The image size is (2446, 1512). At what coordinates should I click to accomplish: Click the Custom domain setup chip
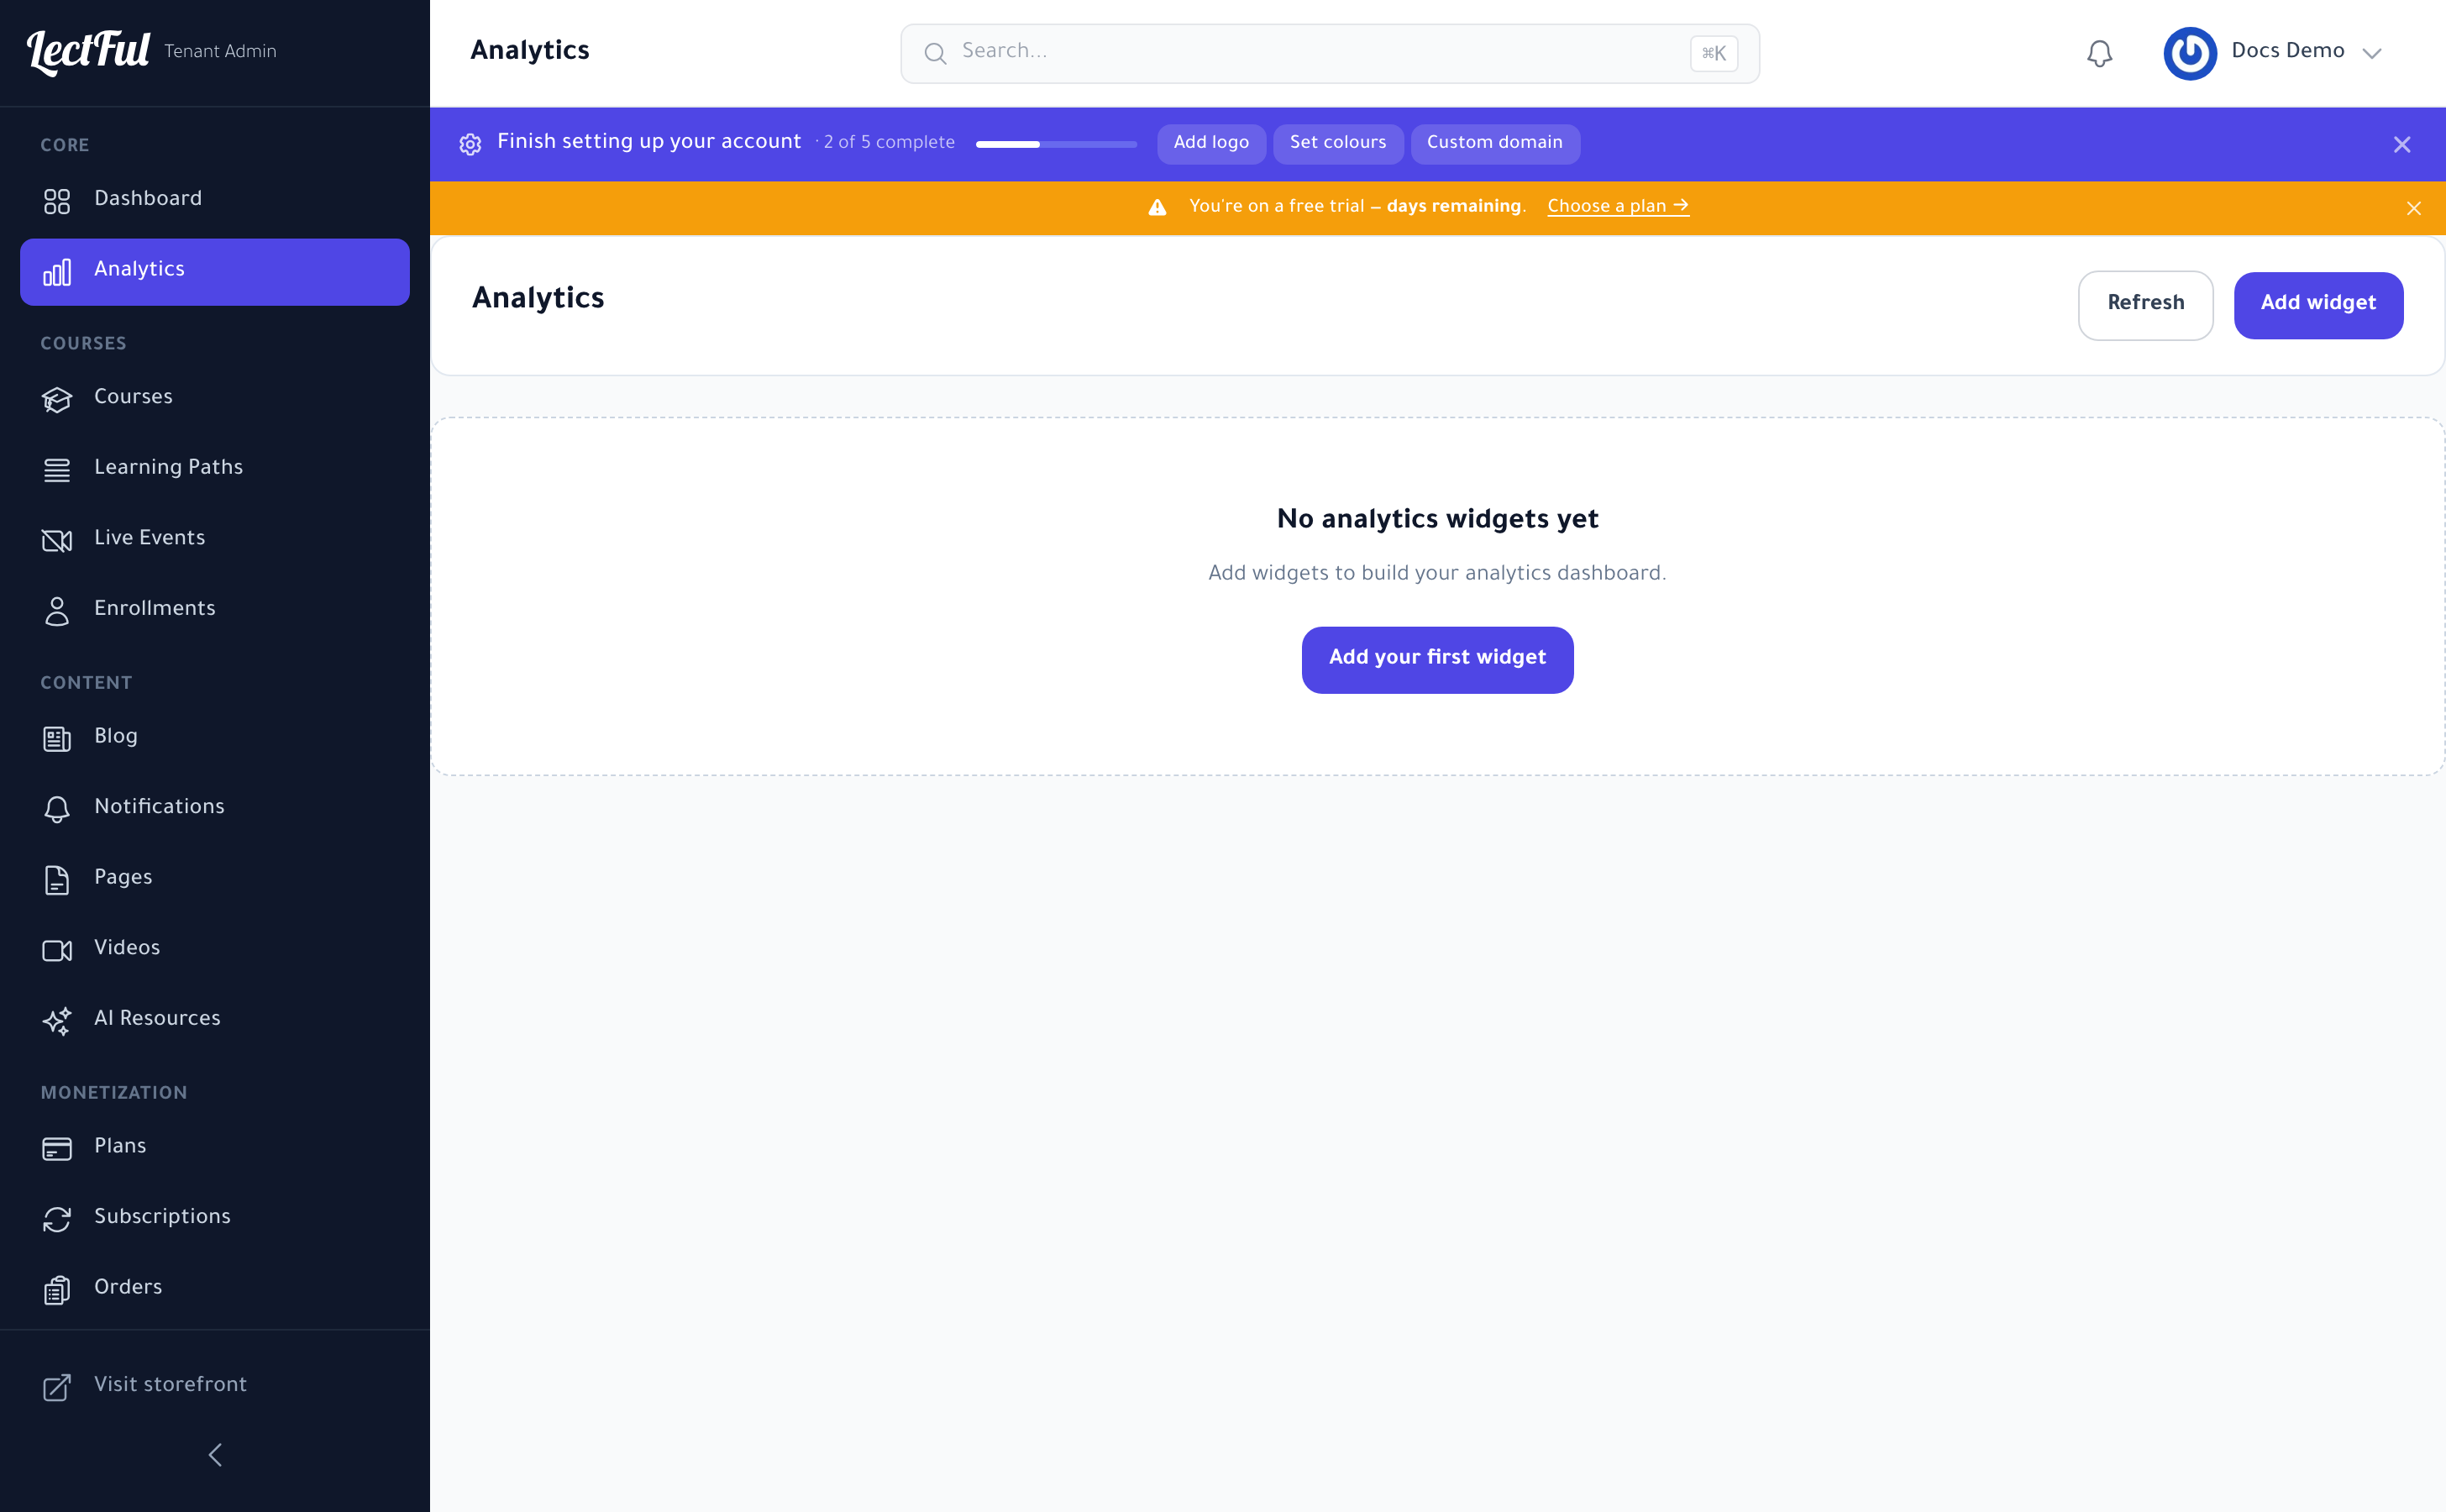(1495, 144)
